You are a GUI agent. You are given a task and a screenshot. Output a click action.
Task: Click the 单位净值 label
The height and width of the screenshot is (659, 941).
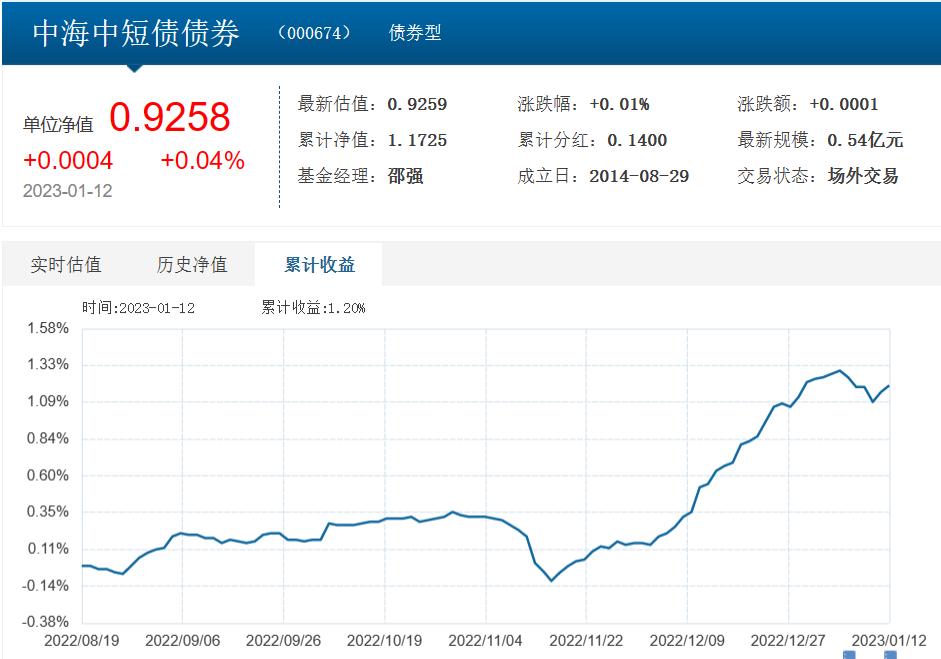tap(58, 125)
